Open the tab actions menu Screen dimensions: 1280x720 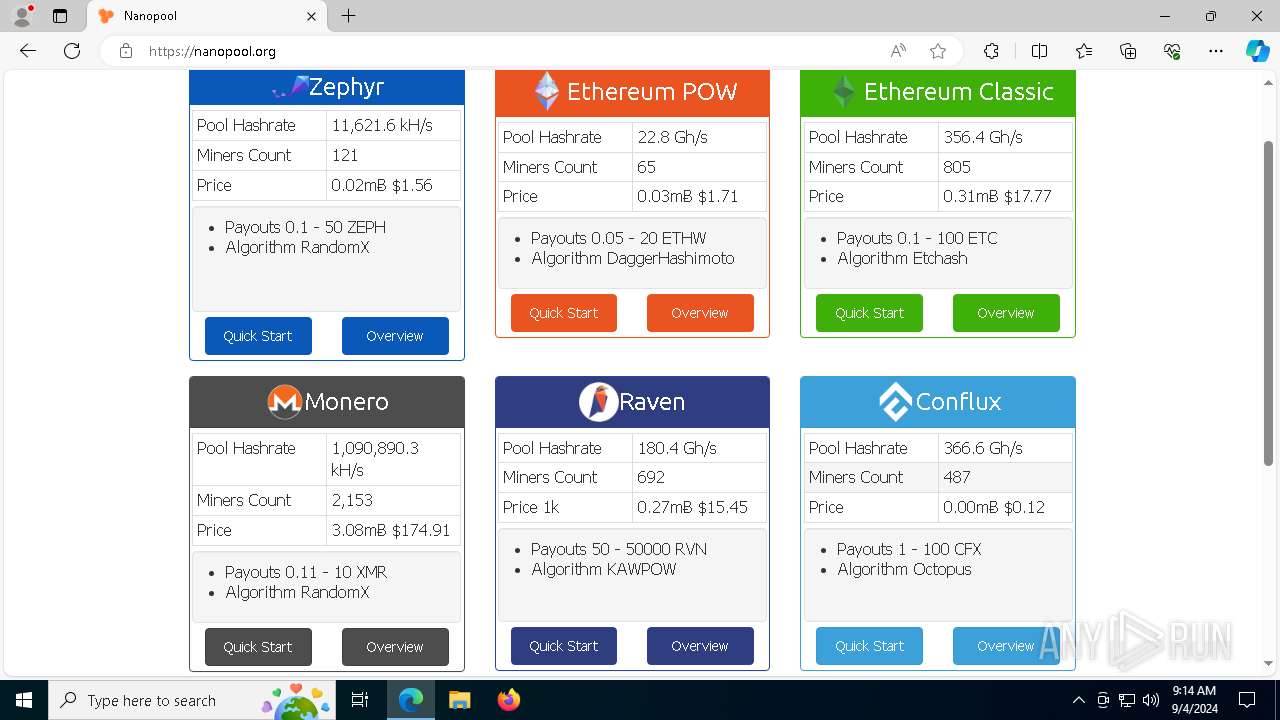pos(60,16)
